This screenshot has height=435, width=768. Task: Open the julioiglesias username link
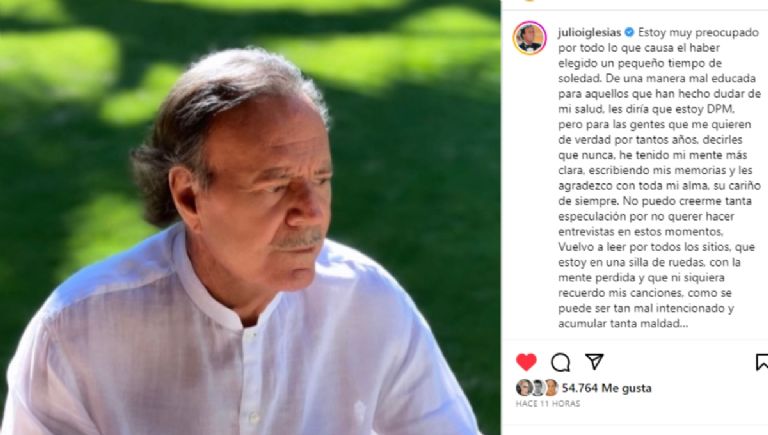click(x=589, y=32)
